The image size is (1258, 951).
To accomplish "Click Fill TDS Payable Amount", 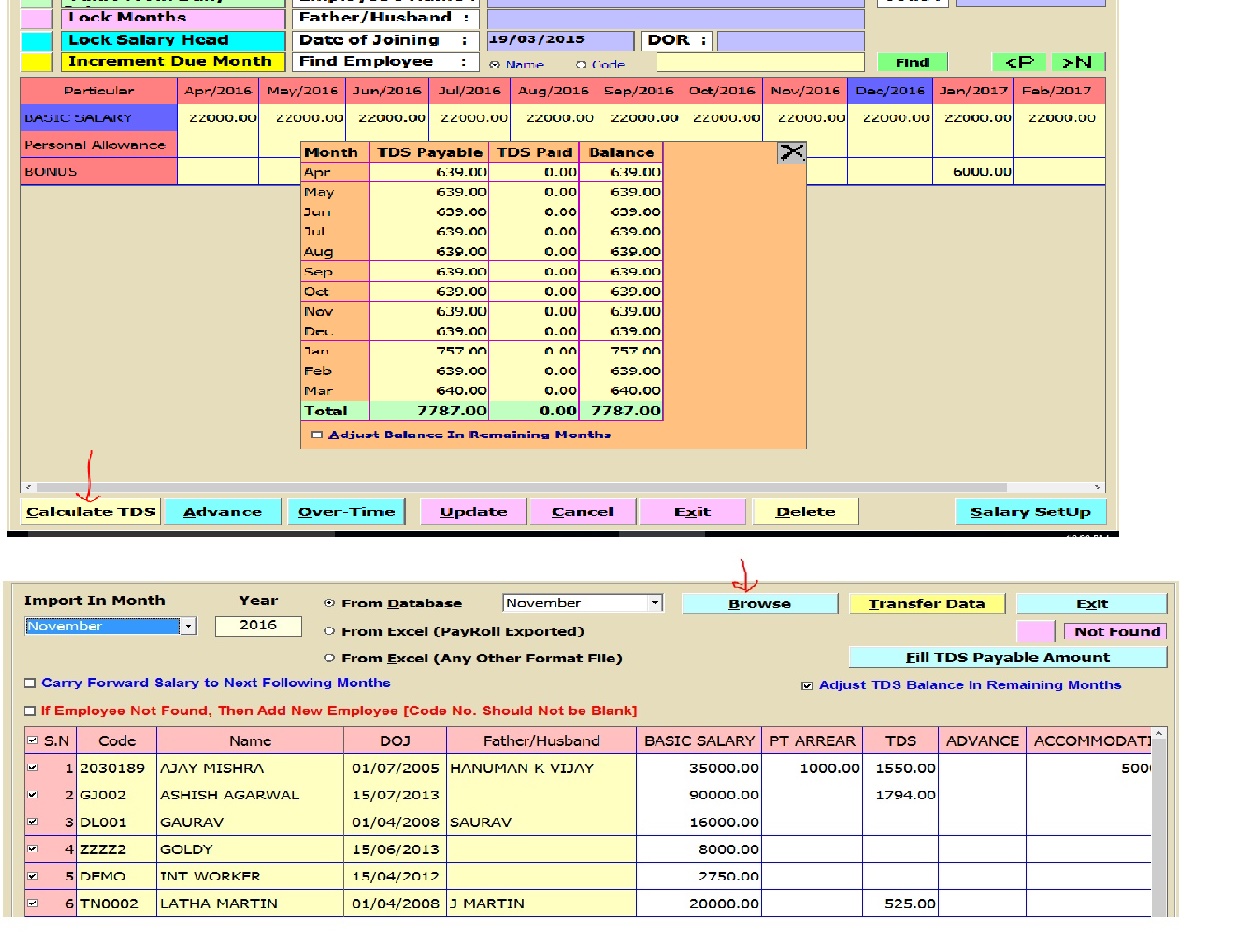I will coord(1007,657).
